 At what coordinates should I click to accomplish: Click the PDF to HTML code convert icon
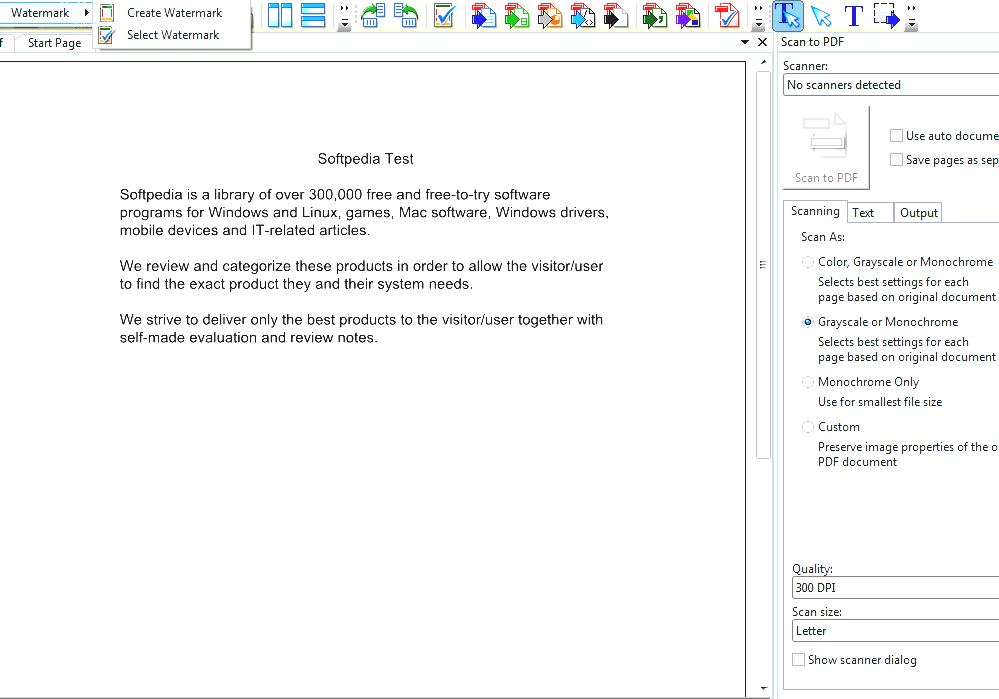point(583,15)
